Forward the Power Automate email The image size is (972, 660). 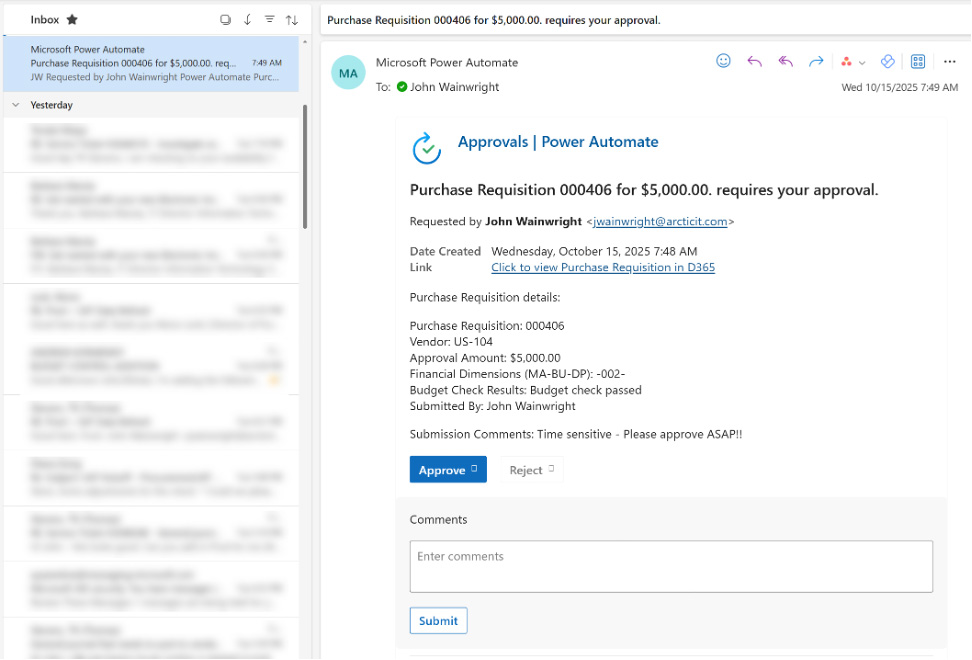pos(816,61)
